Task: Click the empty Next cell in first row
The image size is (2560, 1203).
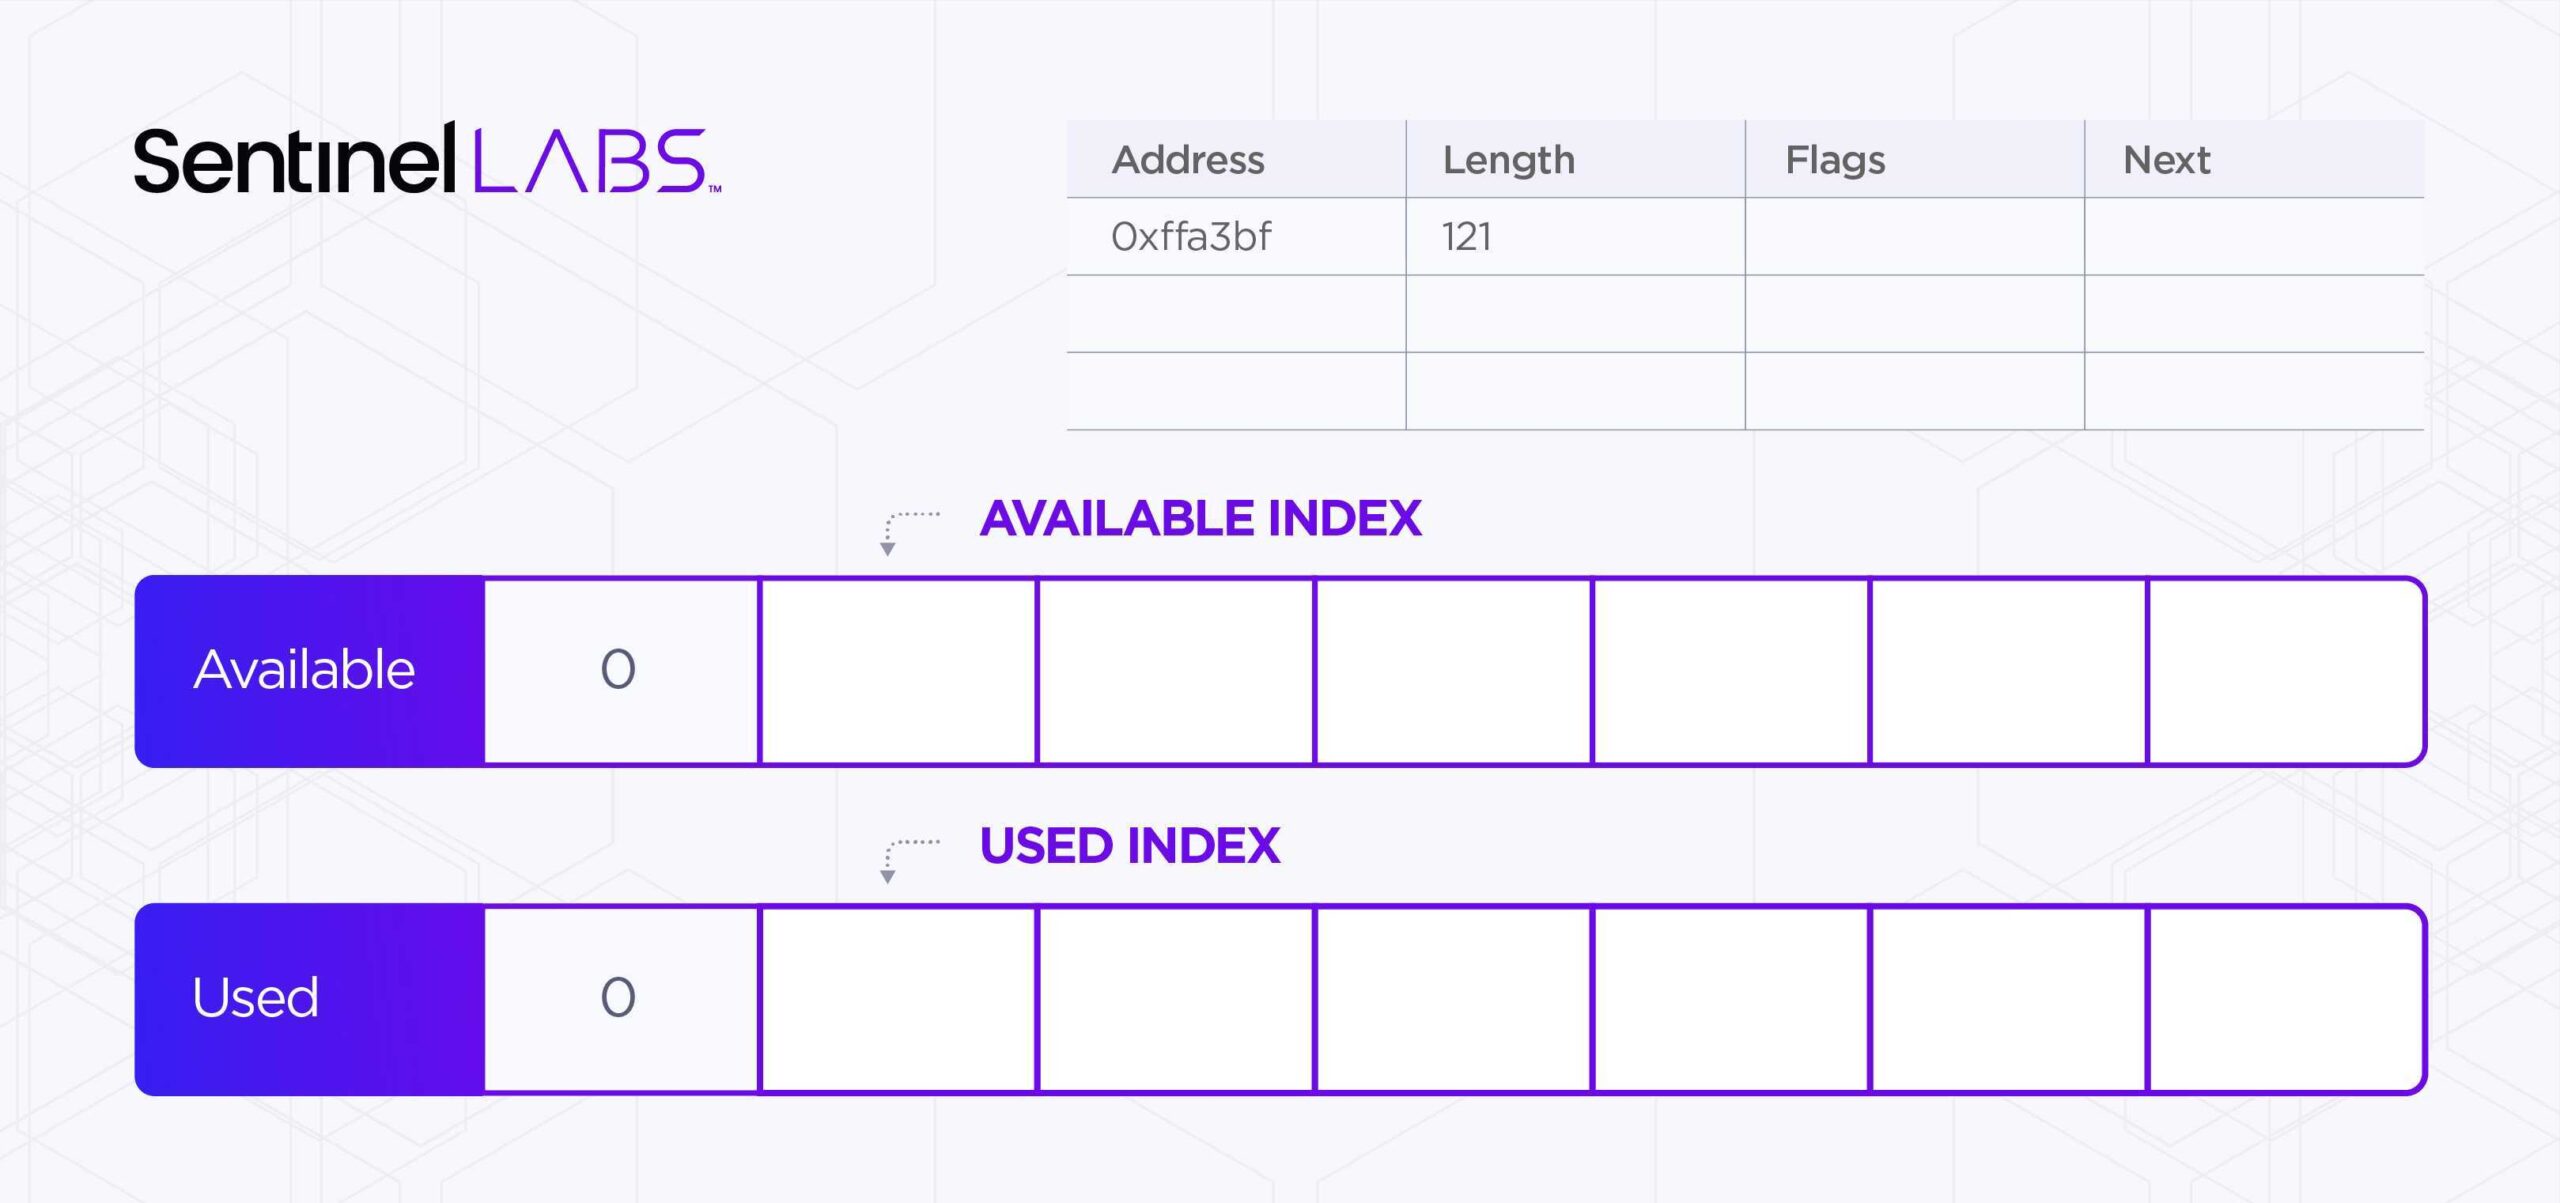Action: tap(2254, 237)
